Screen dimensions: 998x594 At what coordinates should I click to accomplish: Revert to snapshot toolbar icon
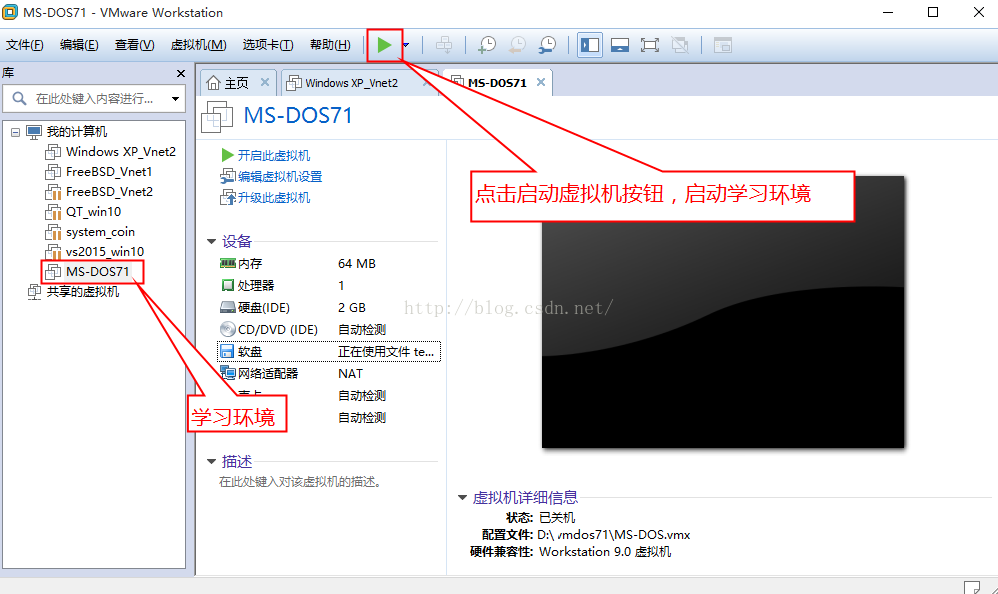tap(517, 45)
